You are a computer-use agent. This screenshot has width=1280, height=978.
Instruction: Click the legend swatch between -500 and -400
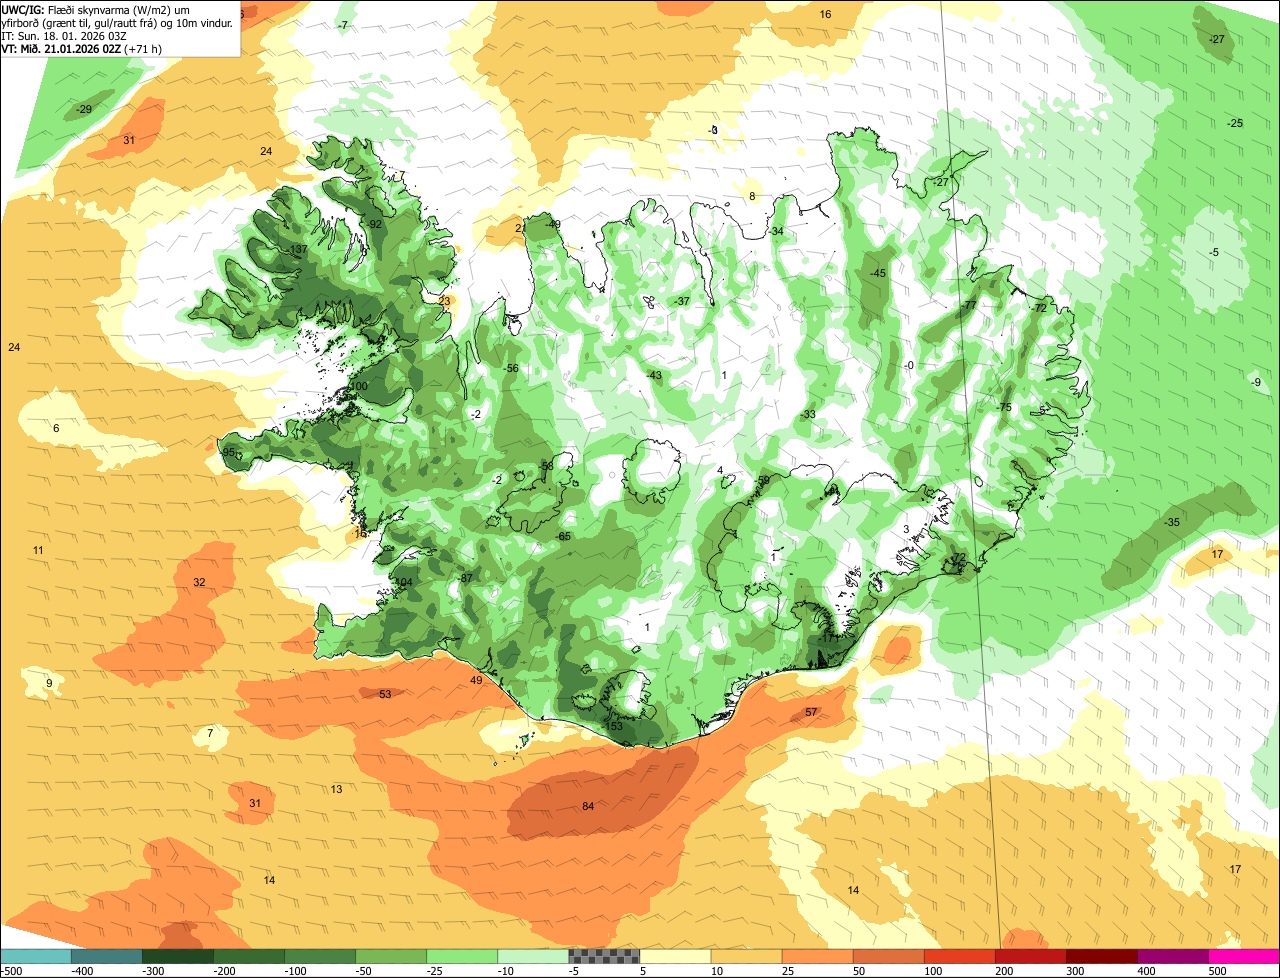click(36, 956)
